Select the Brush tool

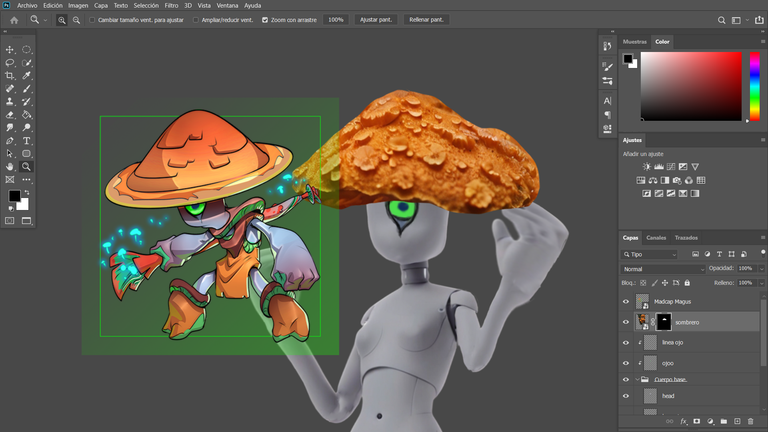26,89
